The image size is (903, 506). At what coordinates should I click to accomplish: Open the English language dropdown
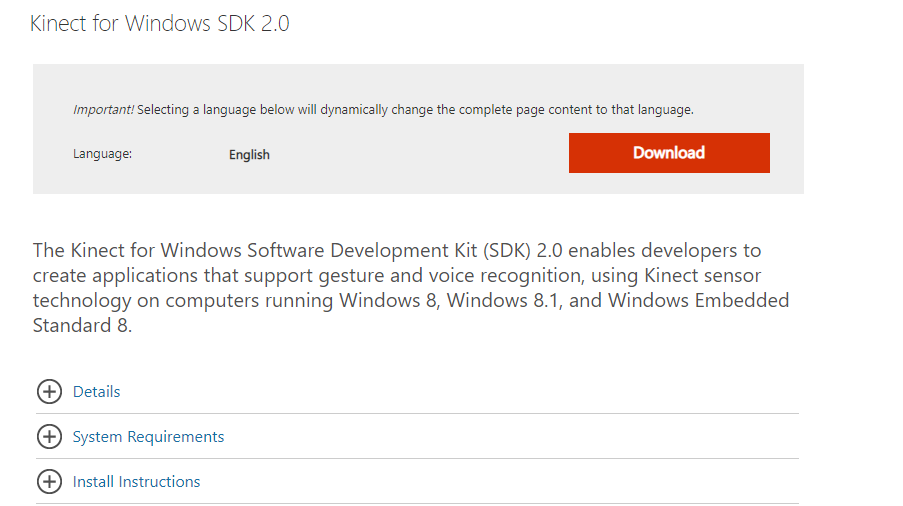pyautogui.click(x=249, y=155)
